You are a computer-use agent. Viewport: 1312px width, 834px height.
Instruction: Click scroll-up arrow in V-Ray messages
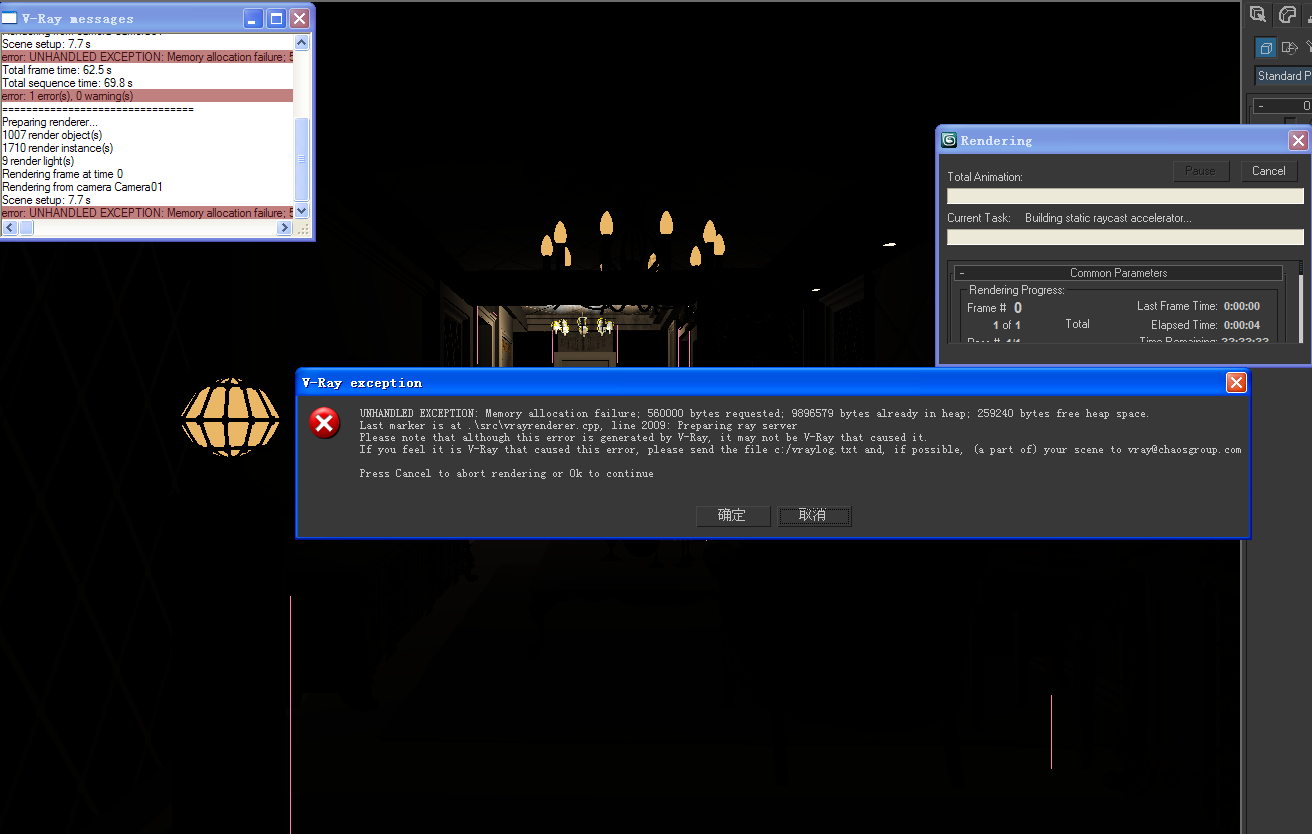coord(302,40)
